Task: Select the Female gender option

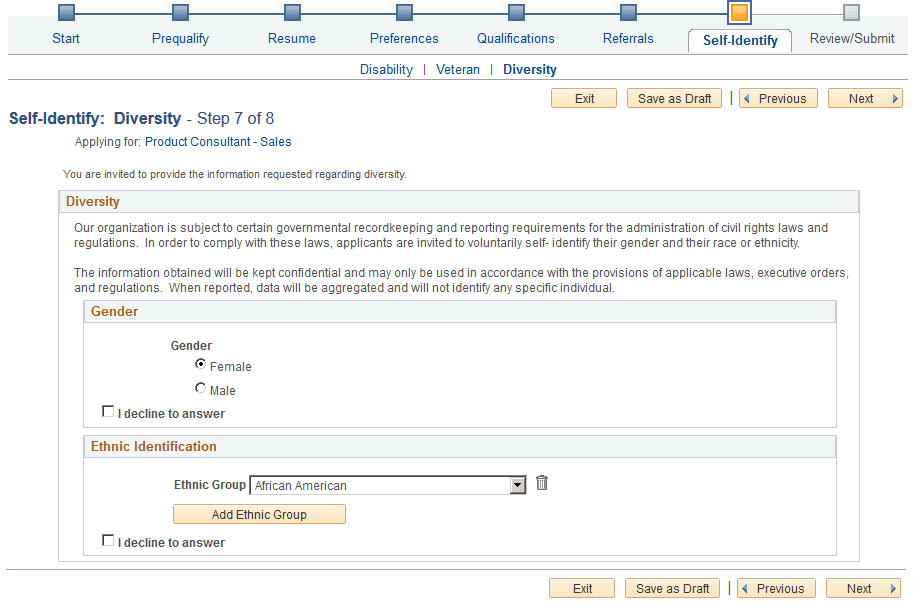Action: coord(200,364)
